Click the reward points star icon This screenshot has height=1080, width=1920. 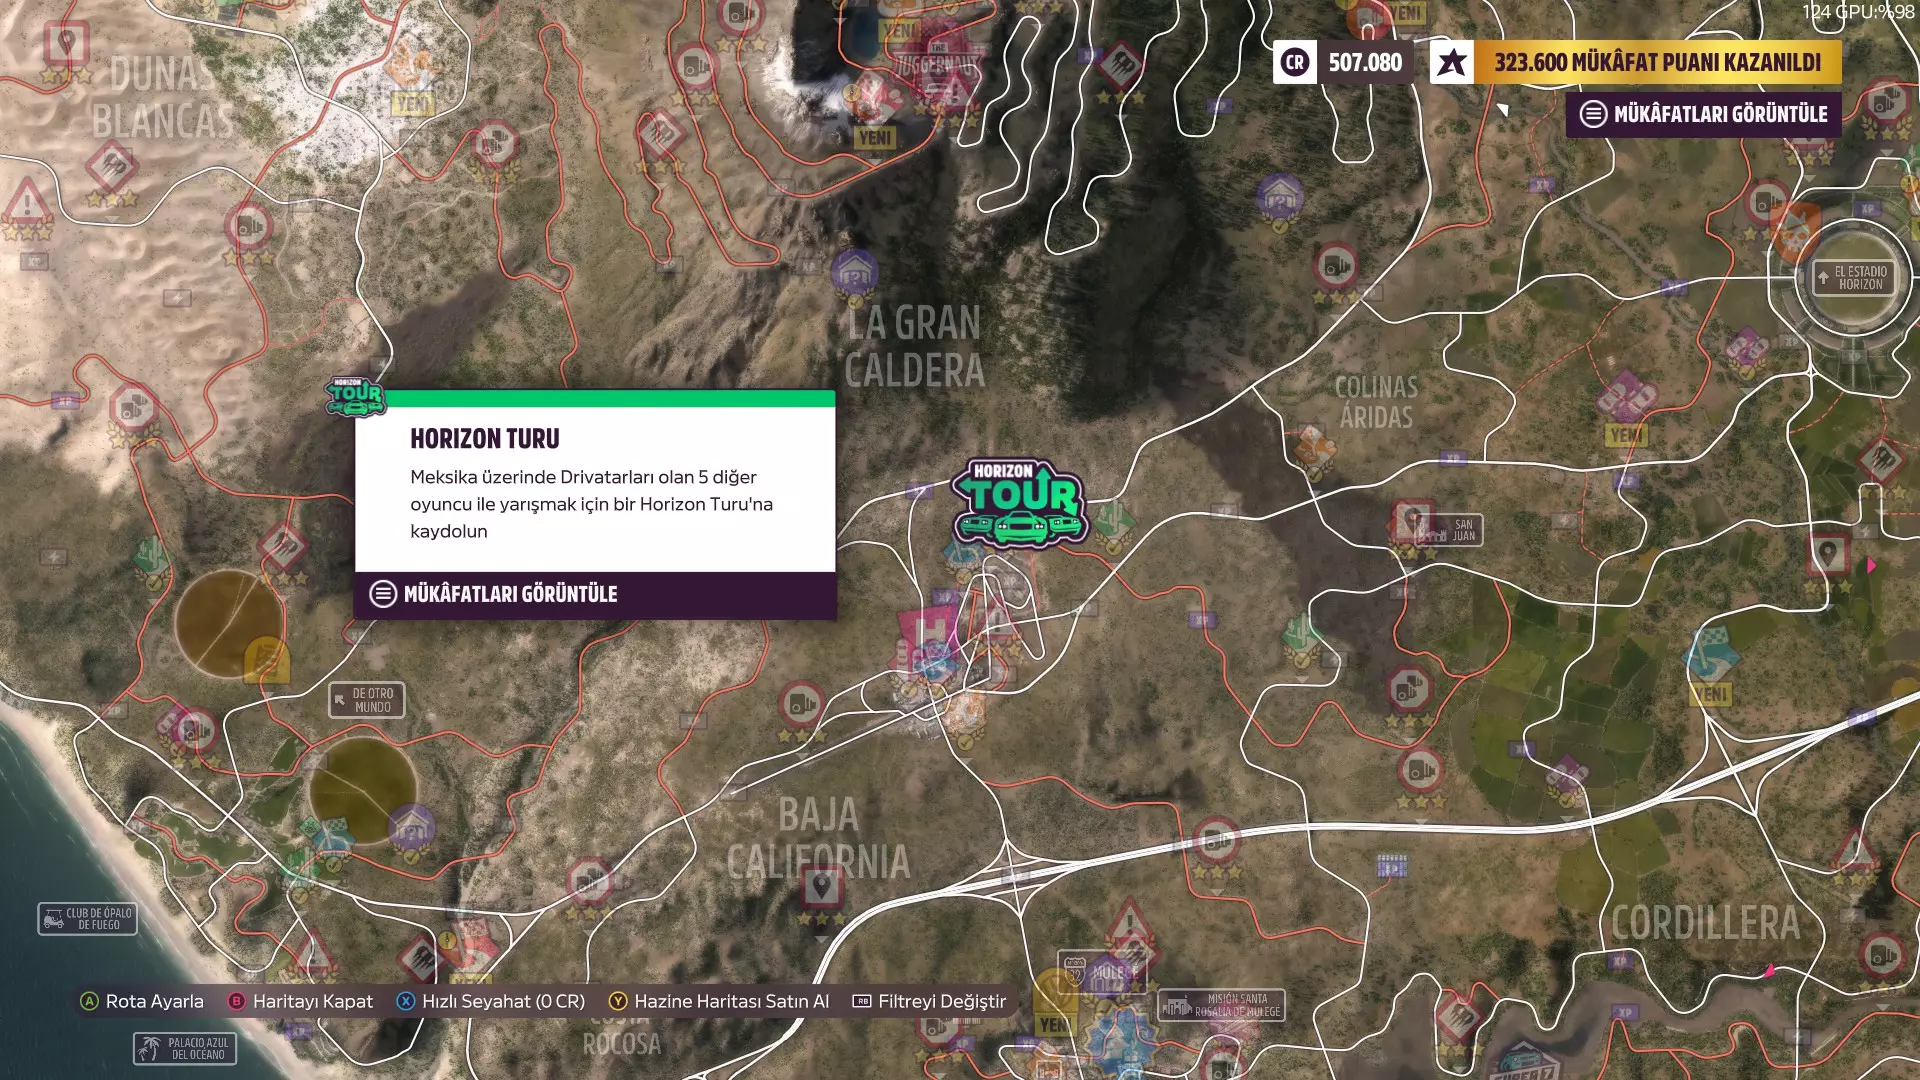[1451, 62]
